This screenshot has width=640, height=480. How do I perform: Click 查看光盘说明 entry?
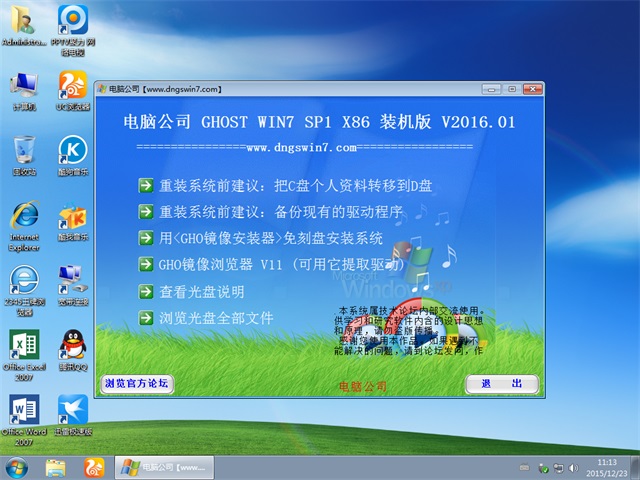click(201, 292)
